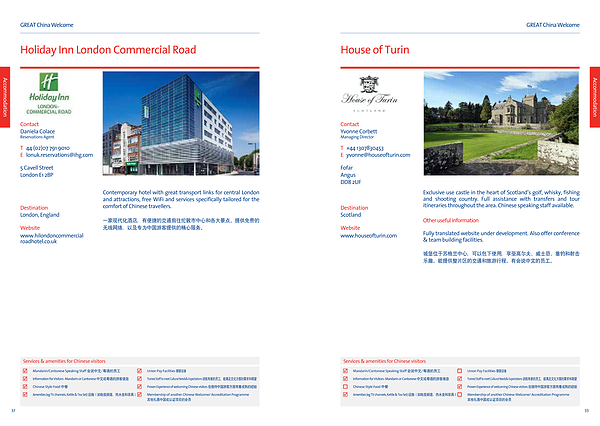Toggle Holiday Inn Mandarin/Cantonese Speaking Staff checkbox
The image size is (600, 426).
click(x=25, y=371)
